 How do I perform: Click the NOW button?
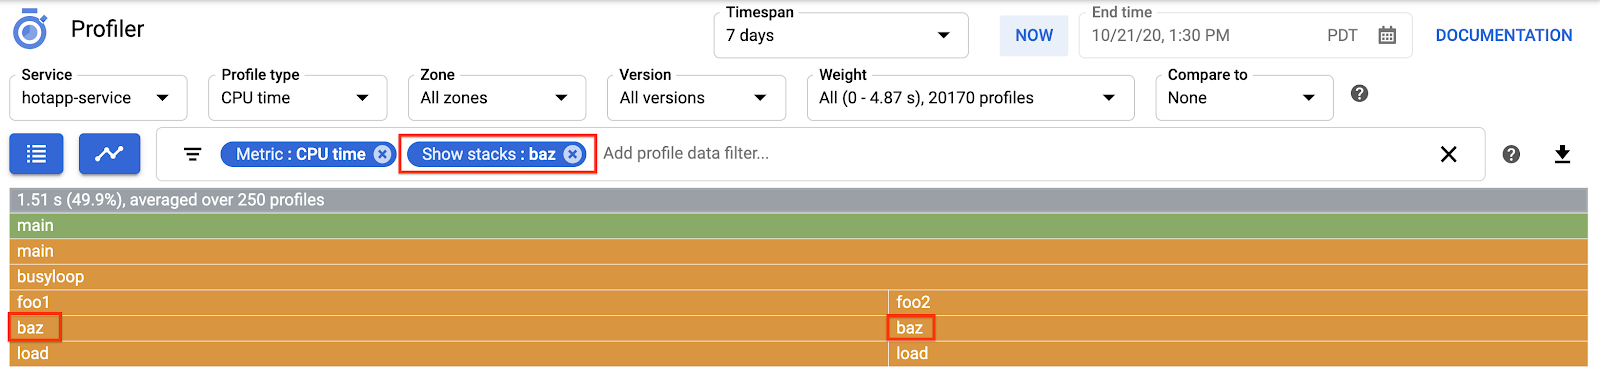point(1034,36)
